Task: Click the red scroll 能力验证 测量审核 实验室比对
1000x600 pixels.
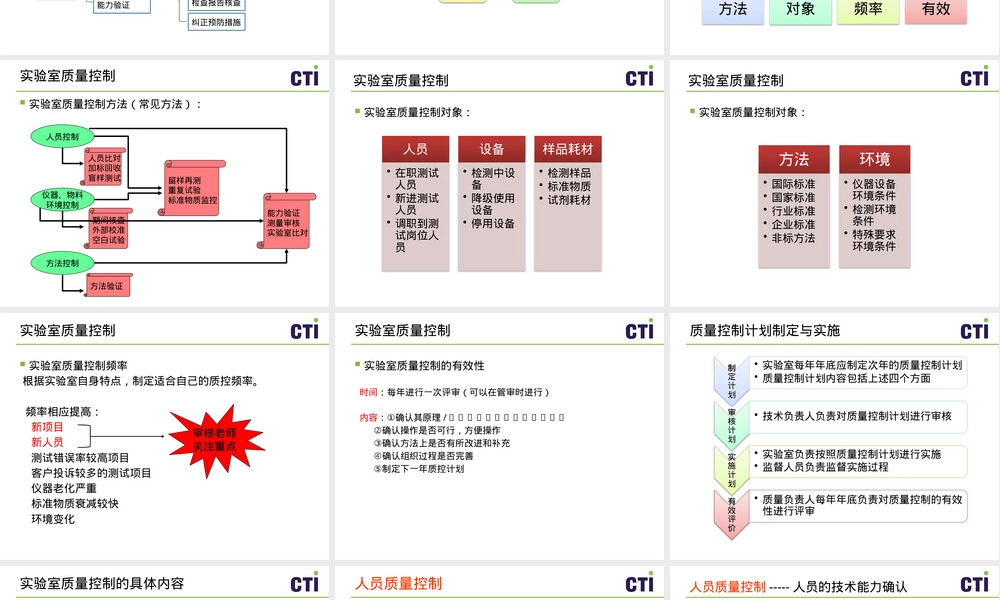Action: point(287,222)
